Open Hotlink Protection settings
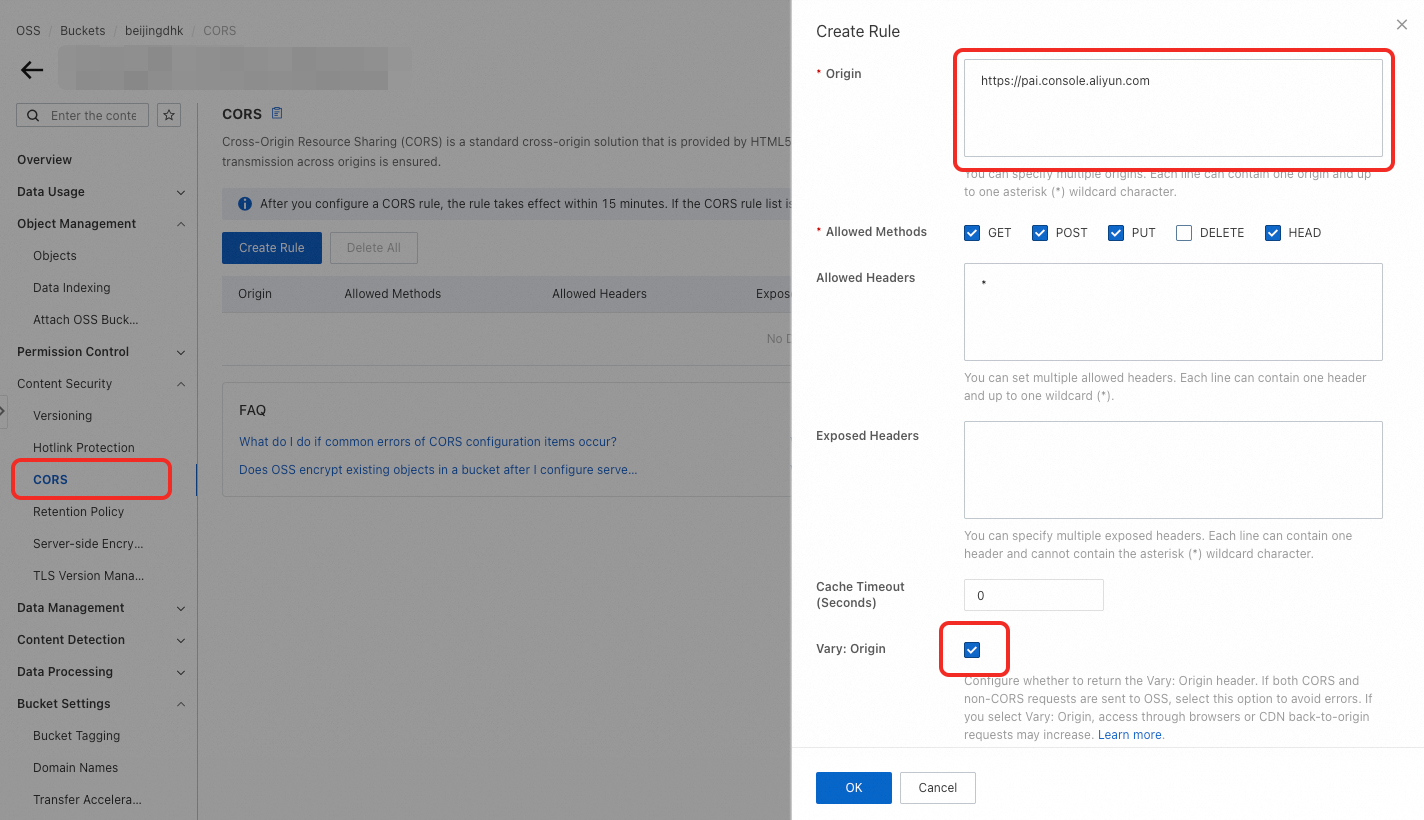This screenshot has width=1424, height=820. [x=84, y=448]
